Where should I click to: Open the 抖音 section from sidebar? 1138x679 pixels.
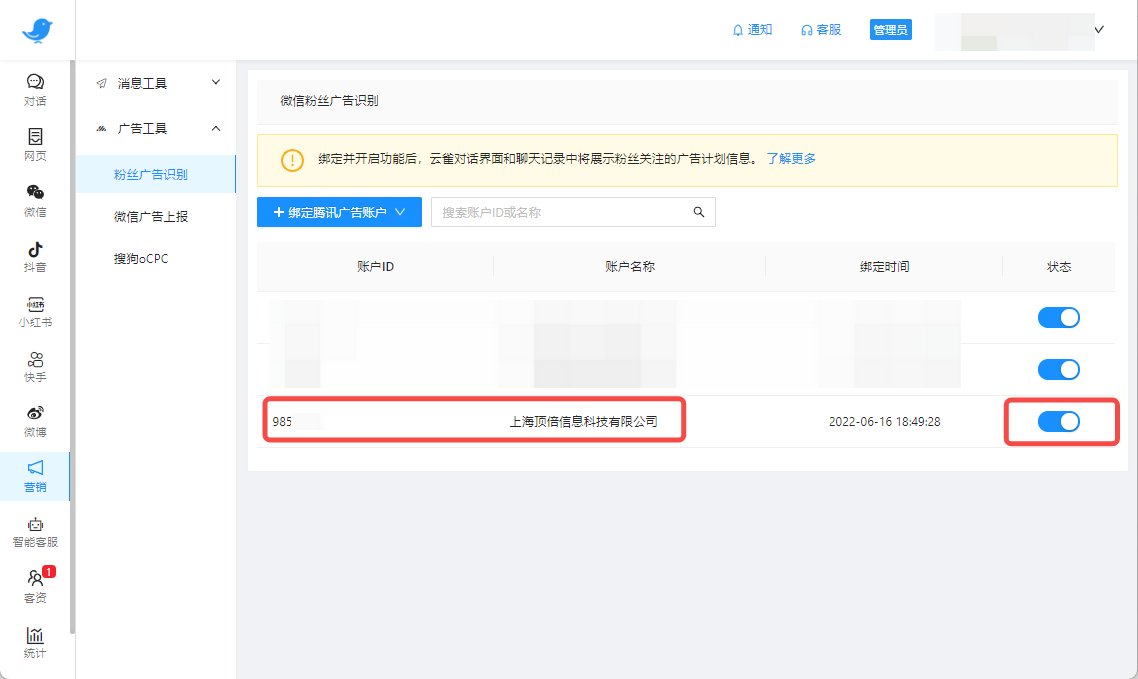[35, 253]
